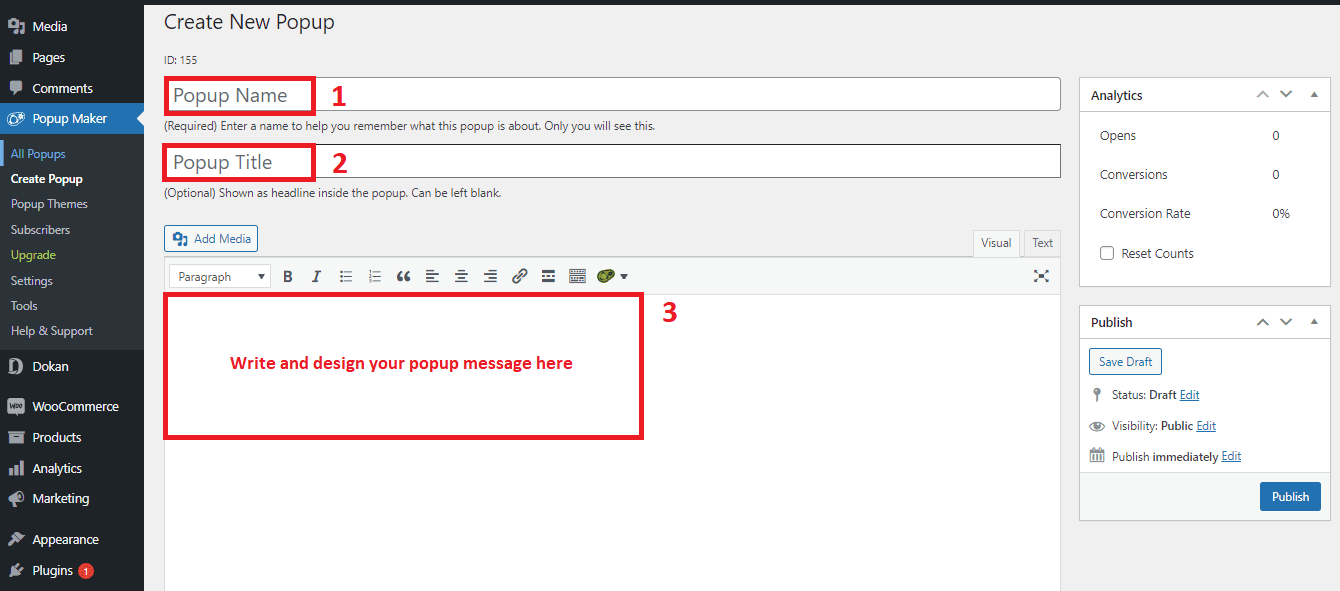Screen dimensions: 1340x591
Task: Toggle the toolbar kitchen sink
Action: 577,276
